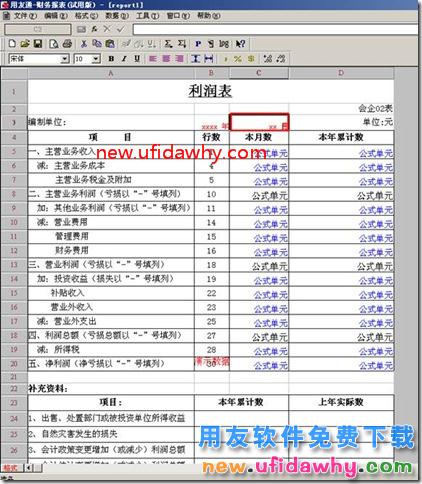The height and width of the screenshot is (484, 422).
Task: Select column B header
Action: pos(212,73)
